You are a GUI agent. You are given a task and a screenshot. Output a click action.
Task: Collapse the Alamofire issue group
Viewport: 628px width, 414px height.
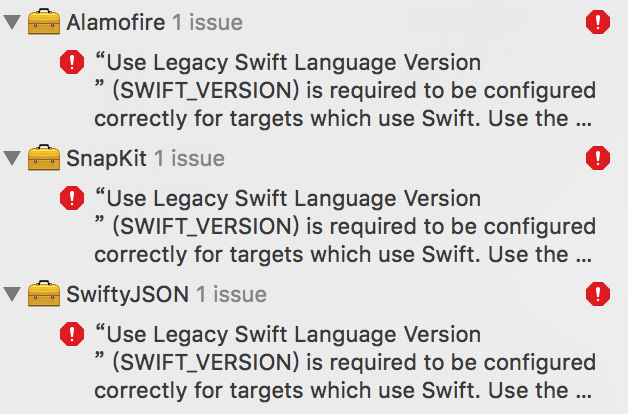12,22
